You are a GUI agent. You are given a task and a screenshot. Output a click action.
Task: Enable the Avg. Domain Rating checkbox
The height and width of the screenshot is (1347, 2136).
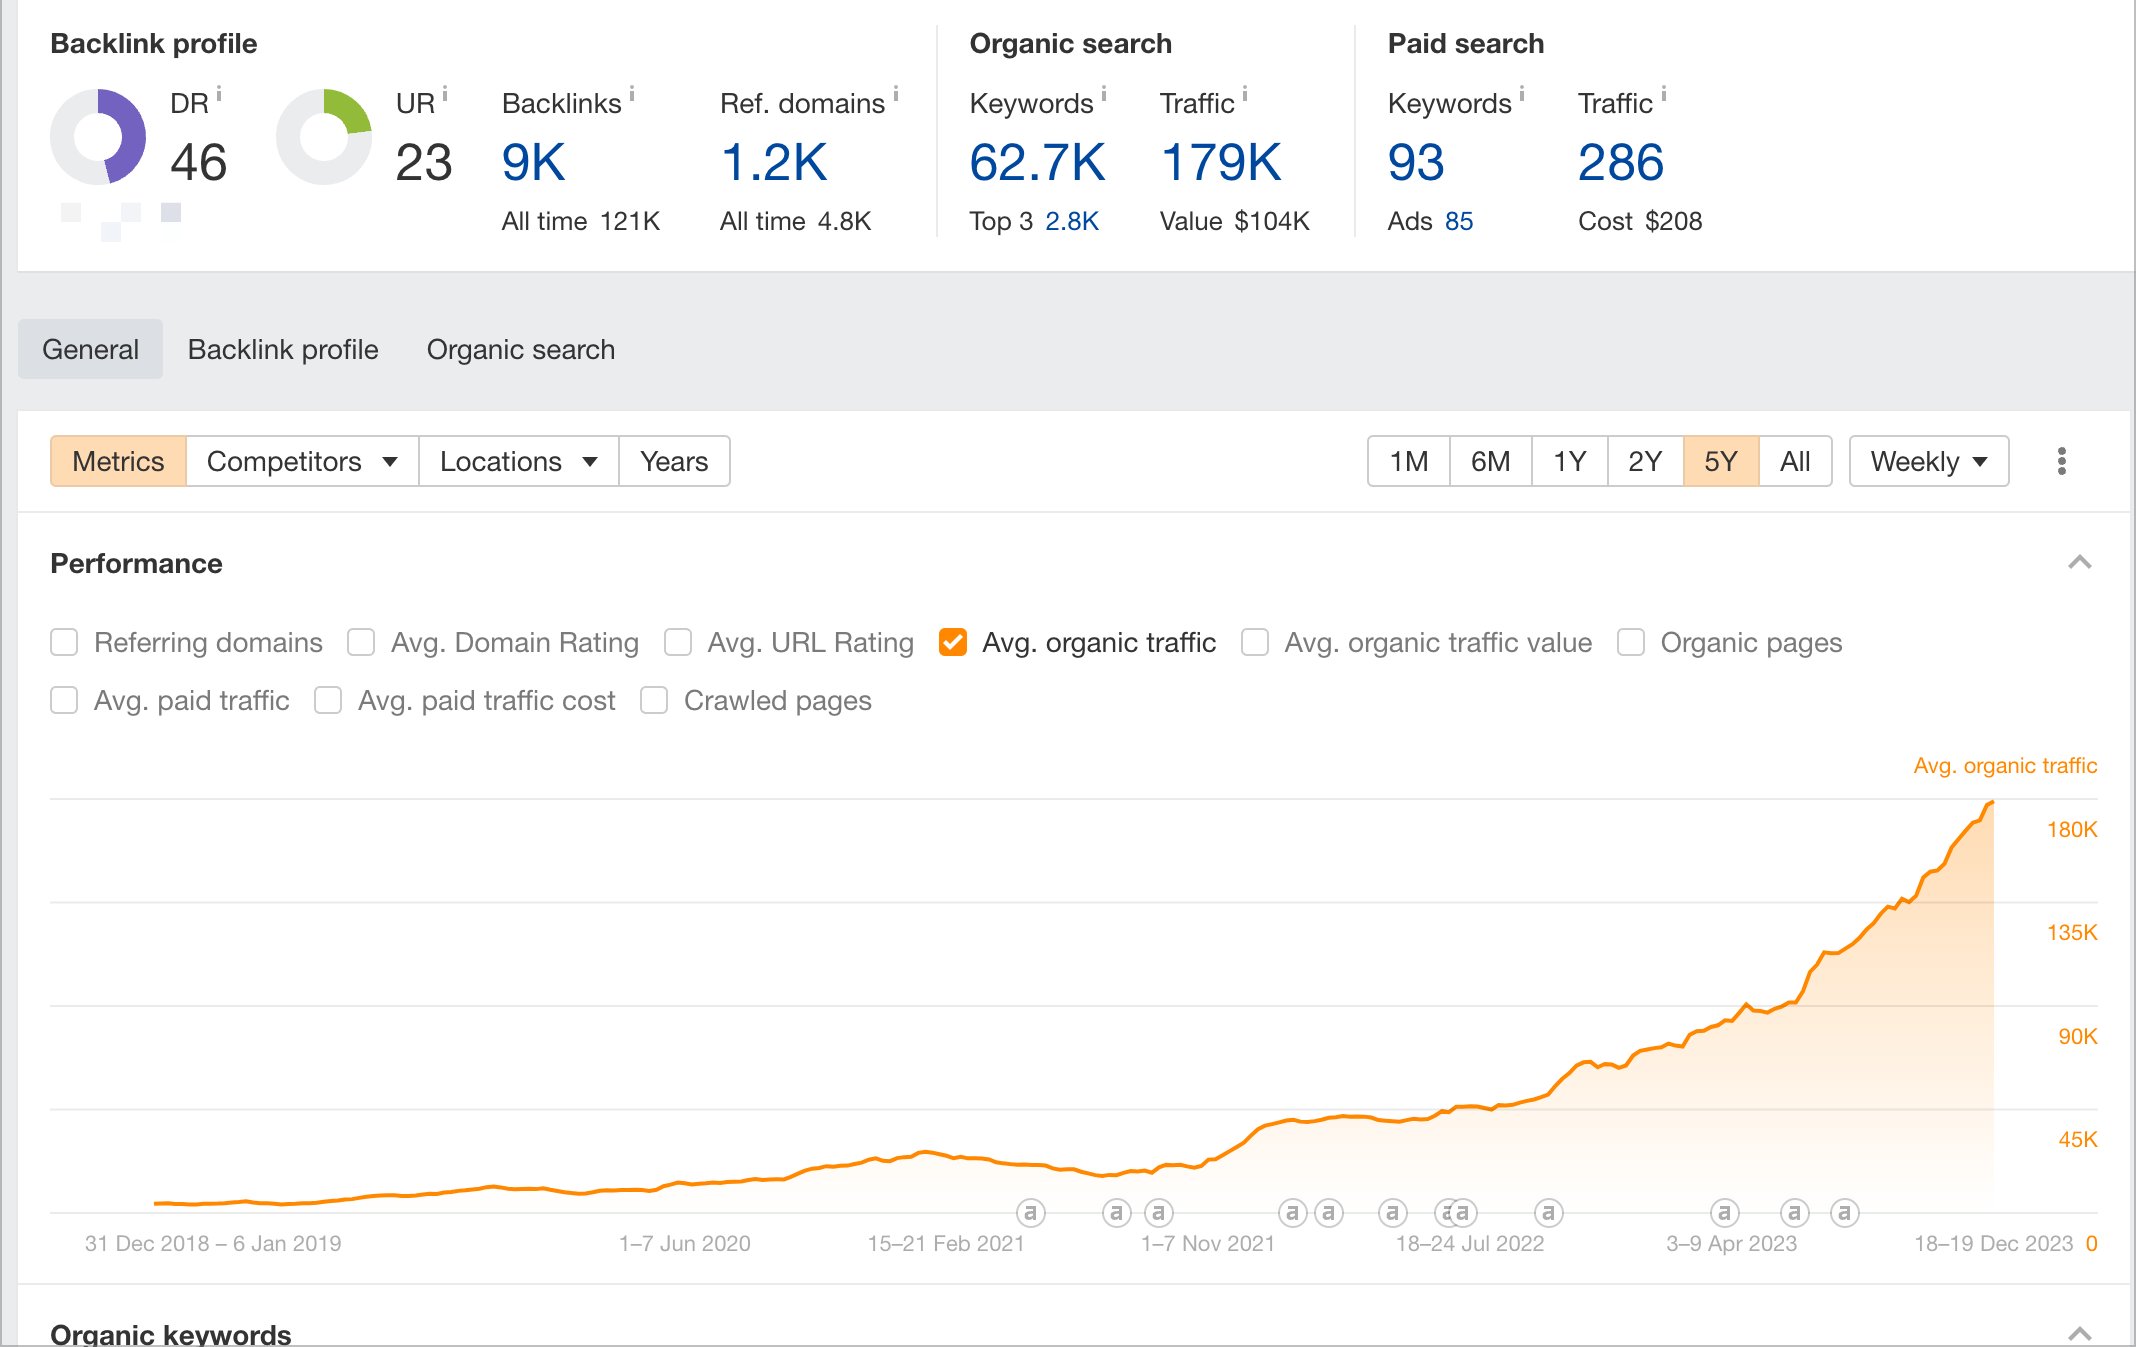click(x=361, y=642)
